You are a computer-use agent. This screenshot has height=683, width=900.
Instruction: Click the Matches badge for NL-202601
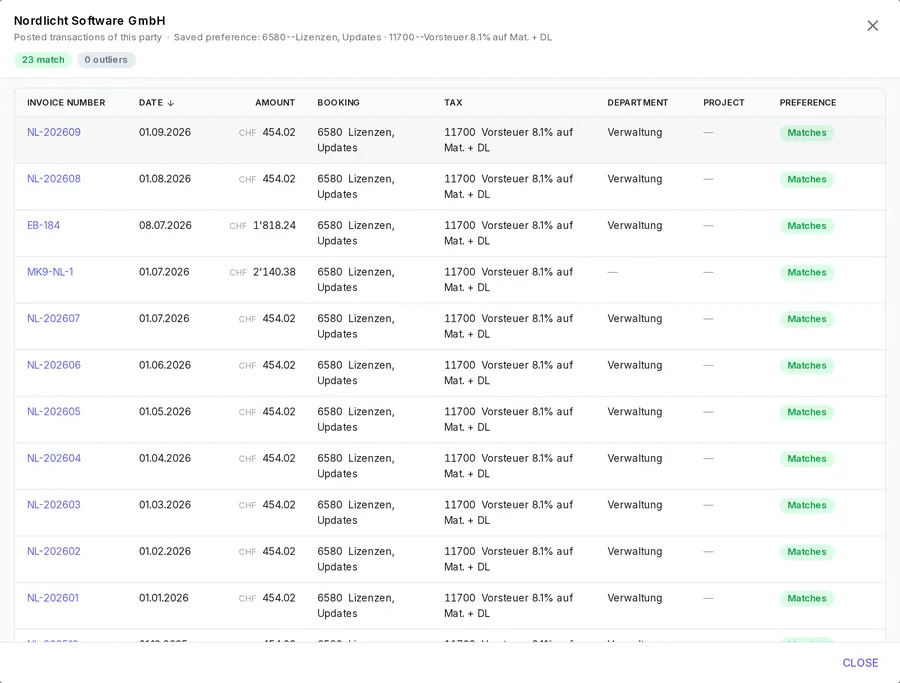(806, 598)
